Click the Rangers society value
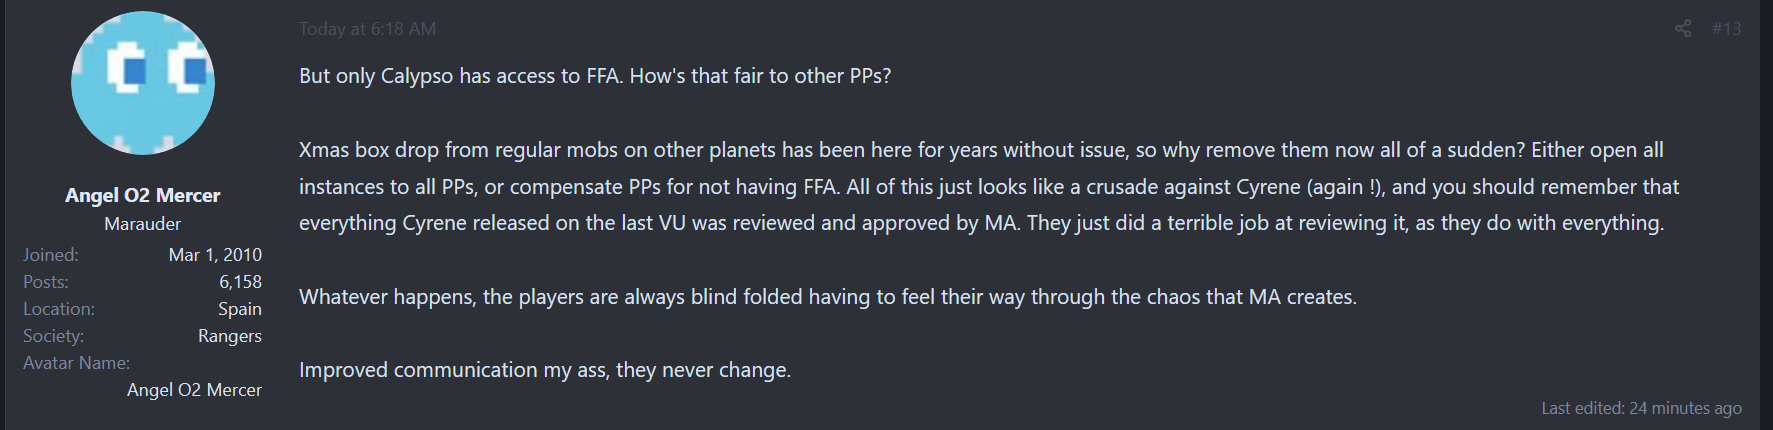1773x430 pixels. (230, 336)
